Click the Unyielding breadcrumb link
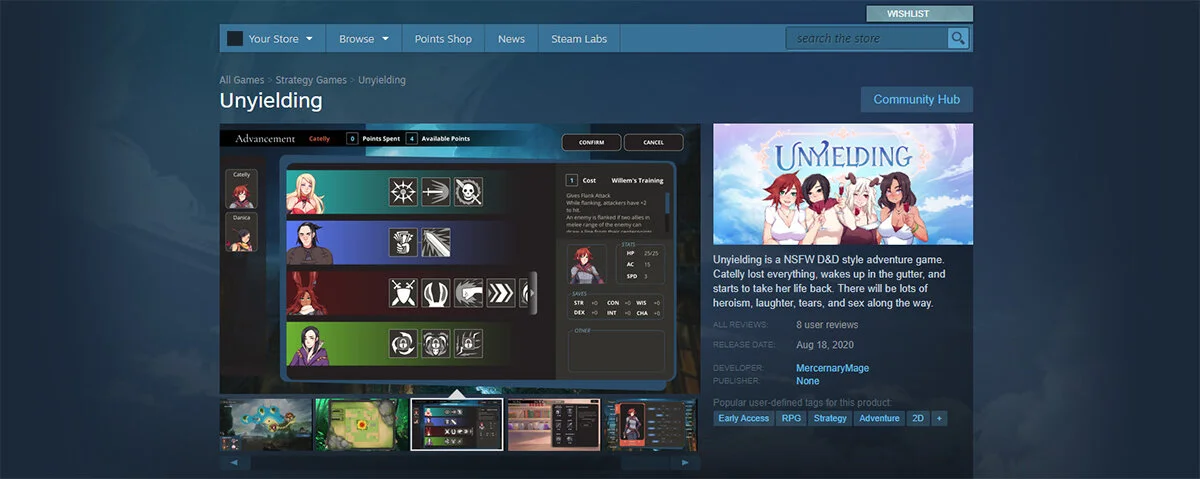 pos(382,80)
